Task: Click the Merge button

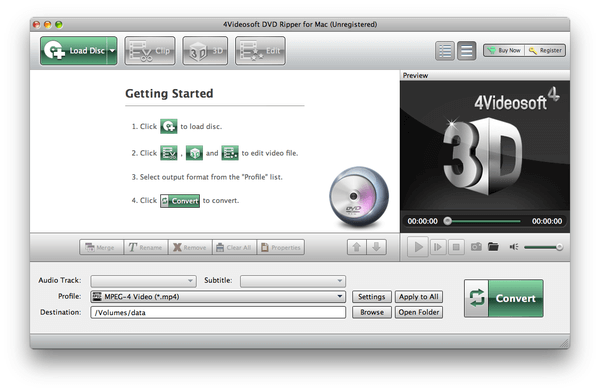Action: 102,247
